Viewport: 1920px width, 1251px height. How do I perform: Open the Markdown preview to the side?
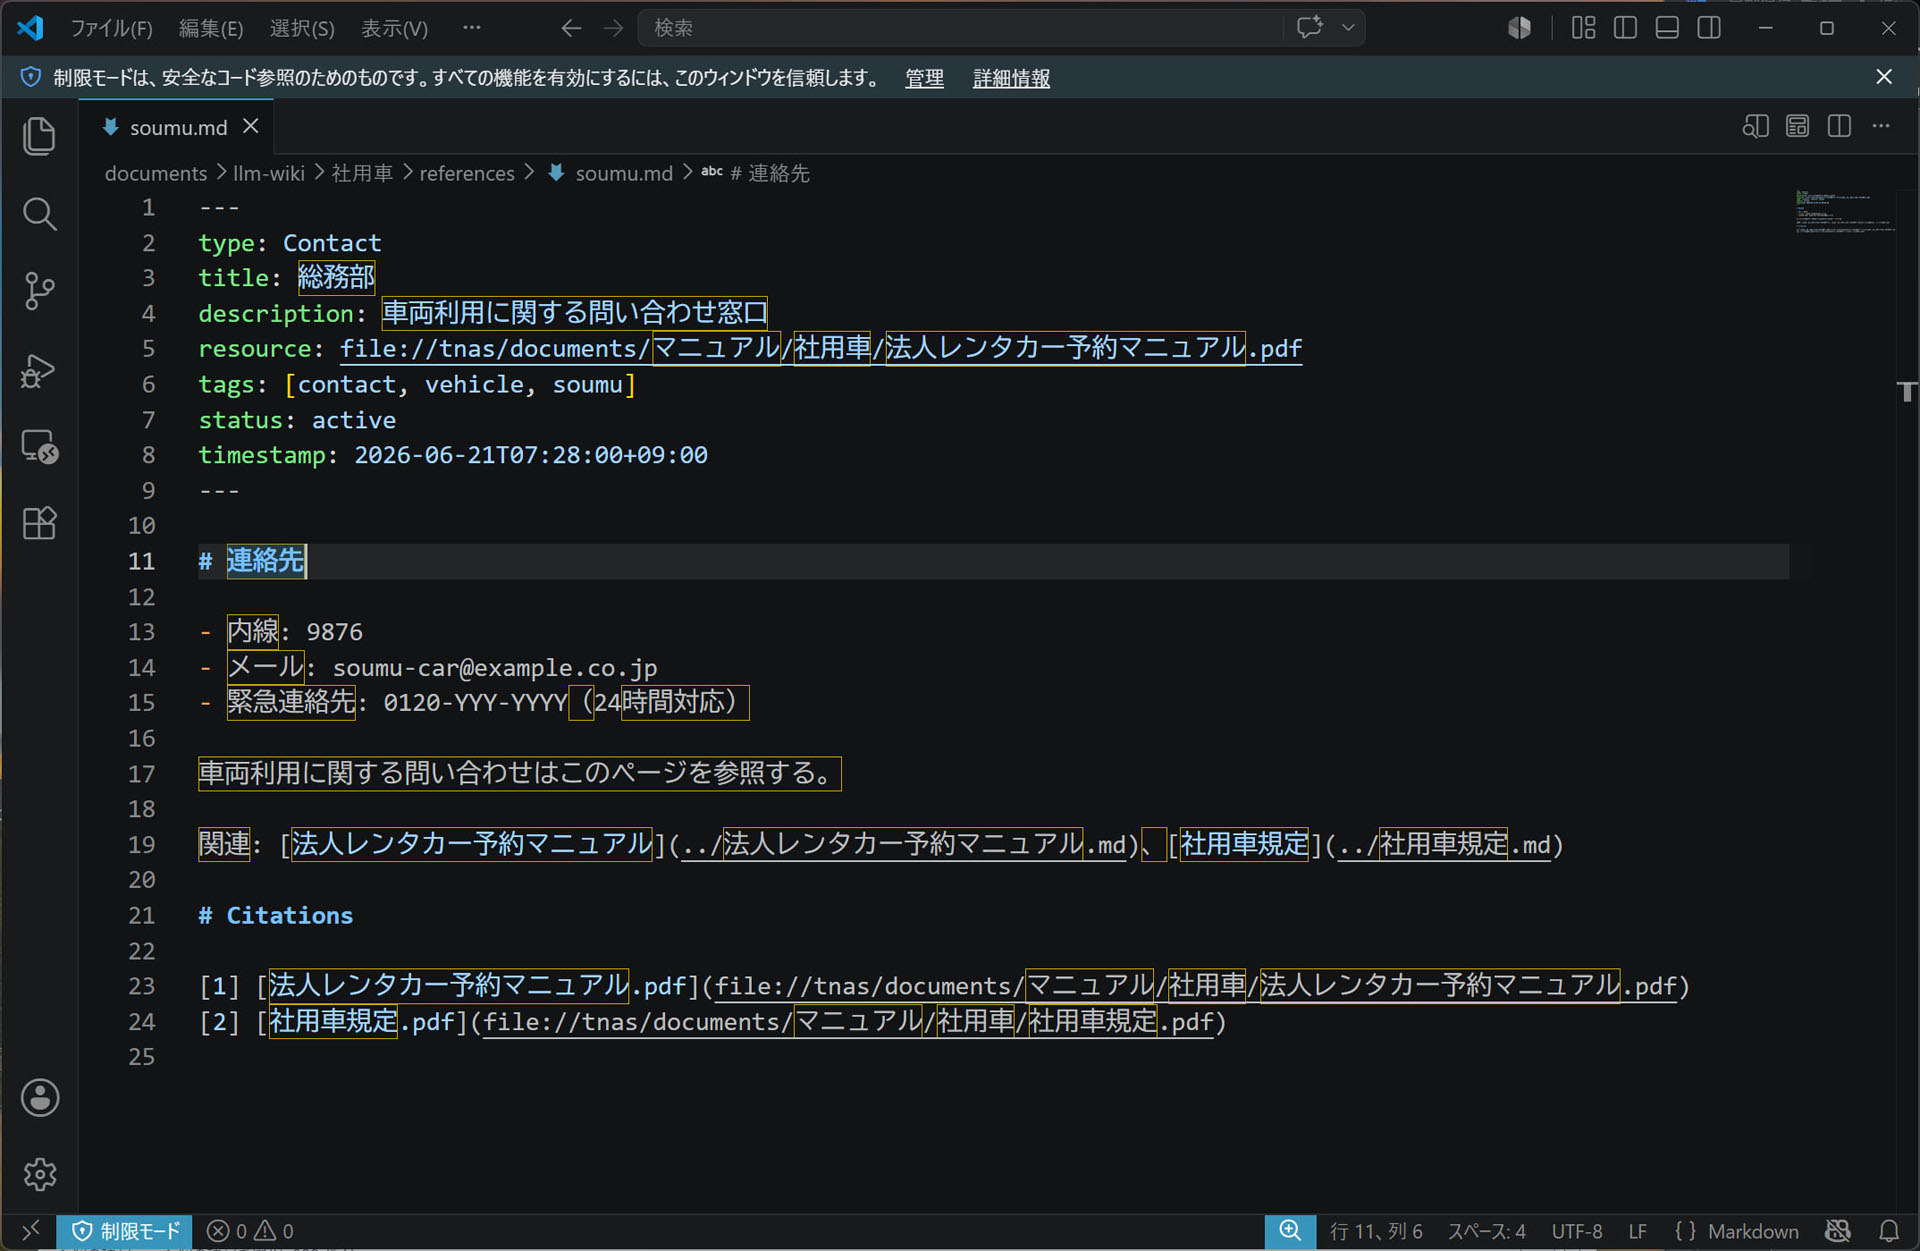pos(1755,126)
